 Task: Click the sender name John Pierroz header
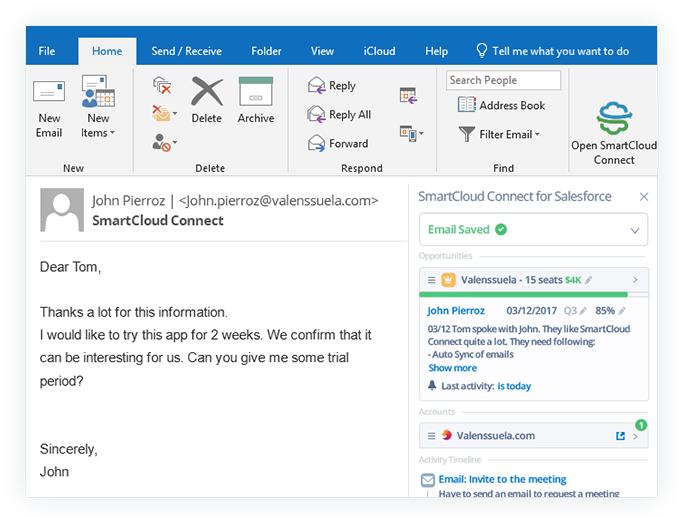coord(128,200)
